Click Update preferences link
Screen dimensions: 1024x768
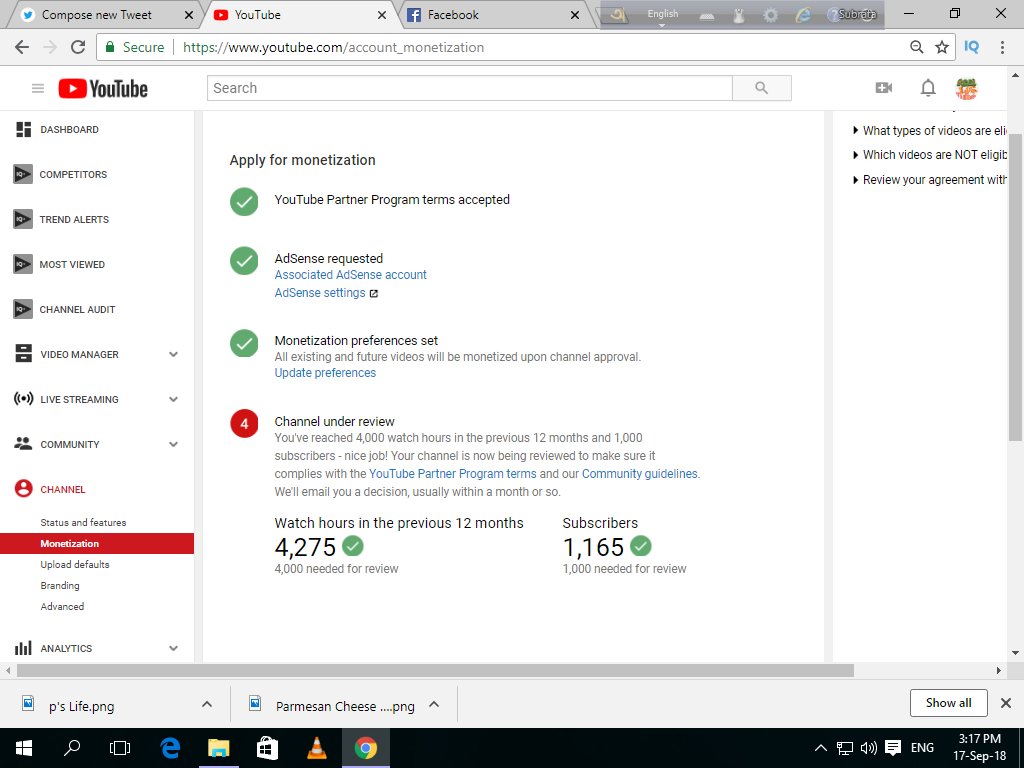pyautogui.click(x=325, y=373)
